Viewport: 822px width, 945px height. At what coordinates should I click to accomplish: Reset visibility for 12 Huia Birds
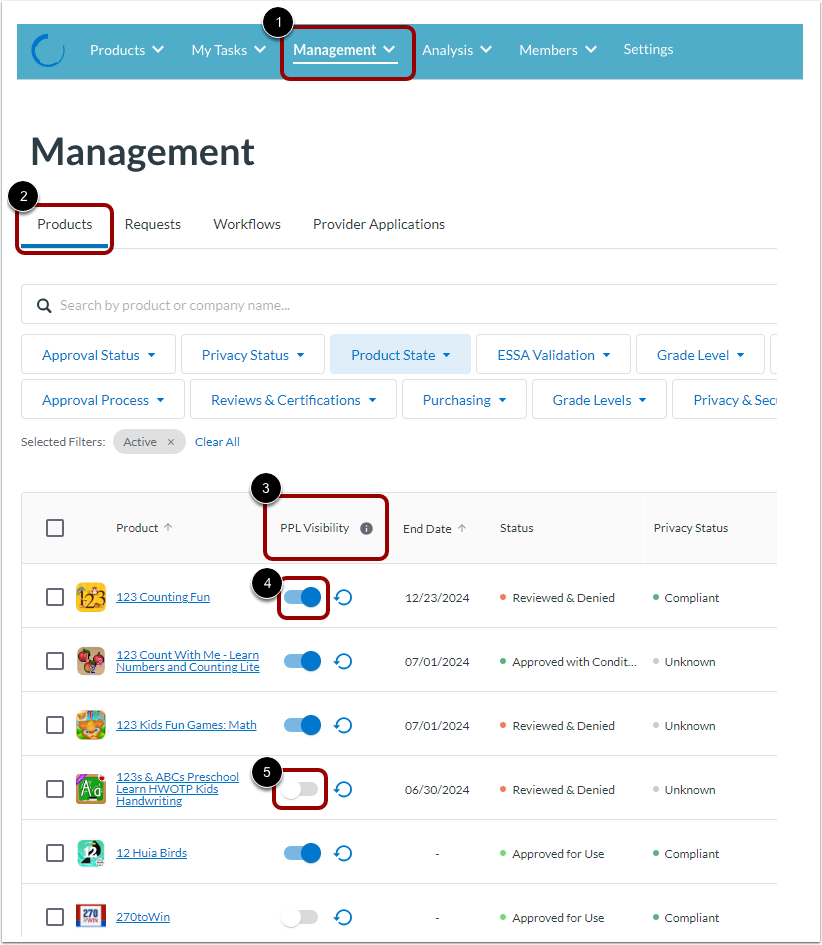pyautogui.click(x=343, y=853)
